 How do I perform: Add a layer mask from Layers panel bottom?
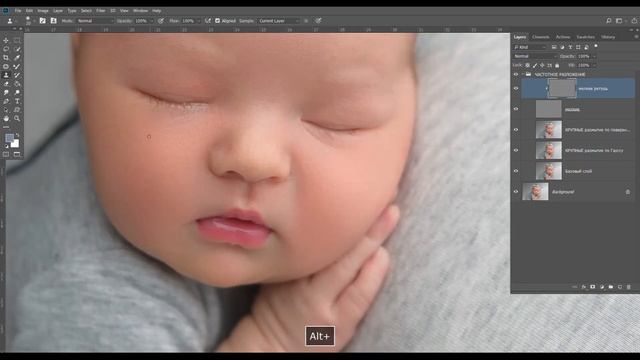593,287
